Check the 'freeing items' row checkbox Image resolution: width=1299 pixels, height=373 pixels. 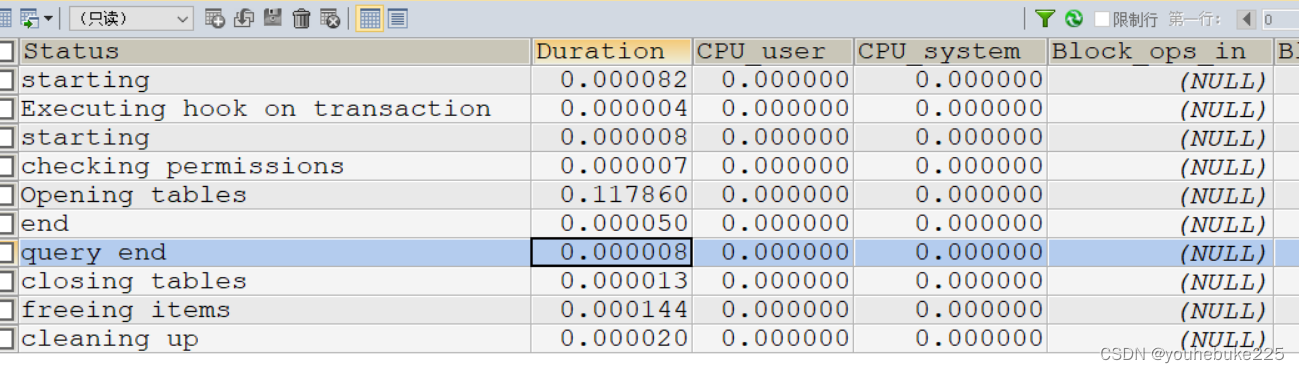8,310
